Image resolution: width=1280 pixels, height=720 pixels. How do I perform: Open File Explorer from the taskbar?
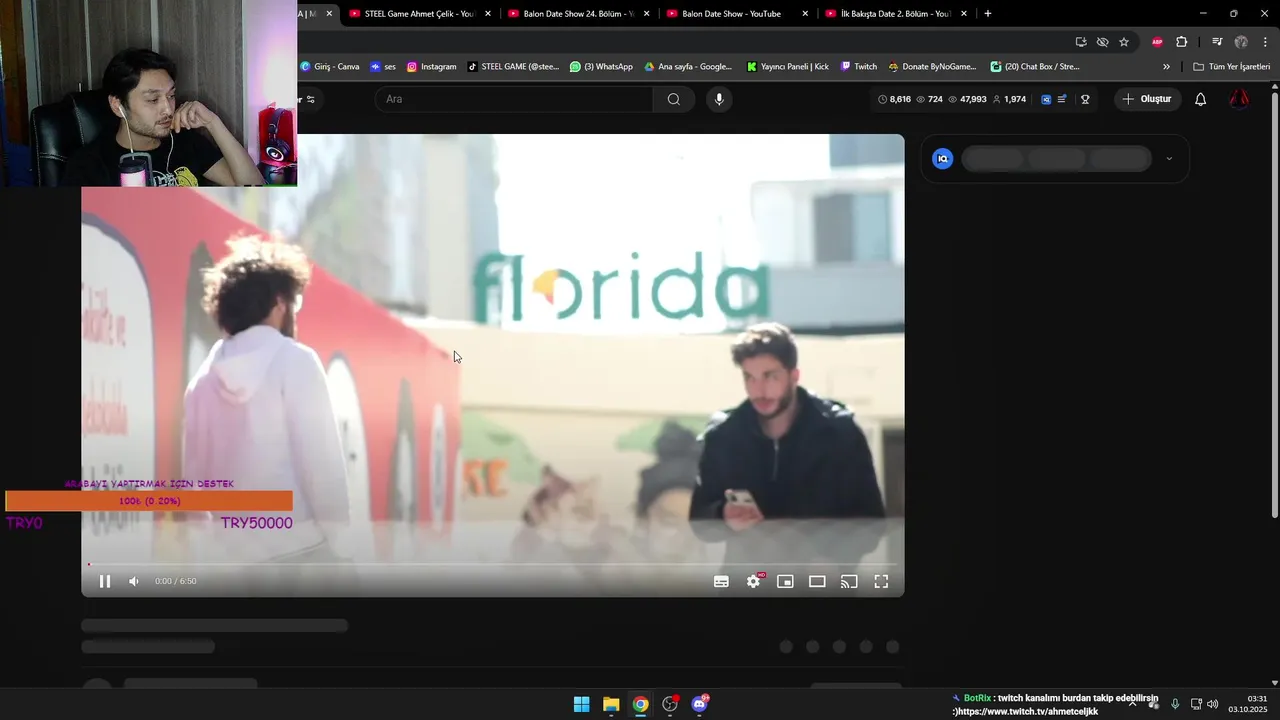[611, 704]
